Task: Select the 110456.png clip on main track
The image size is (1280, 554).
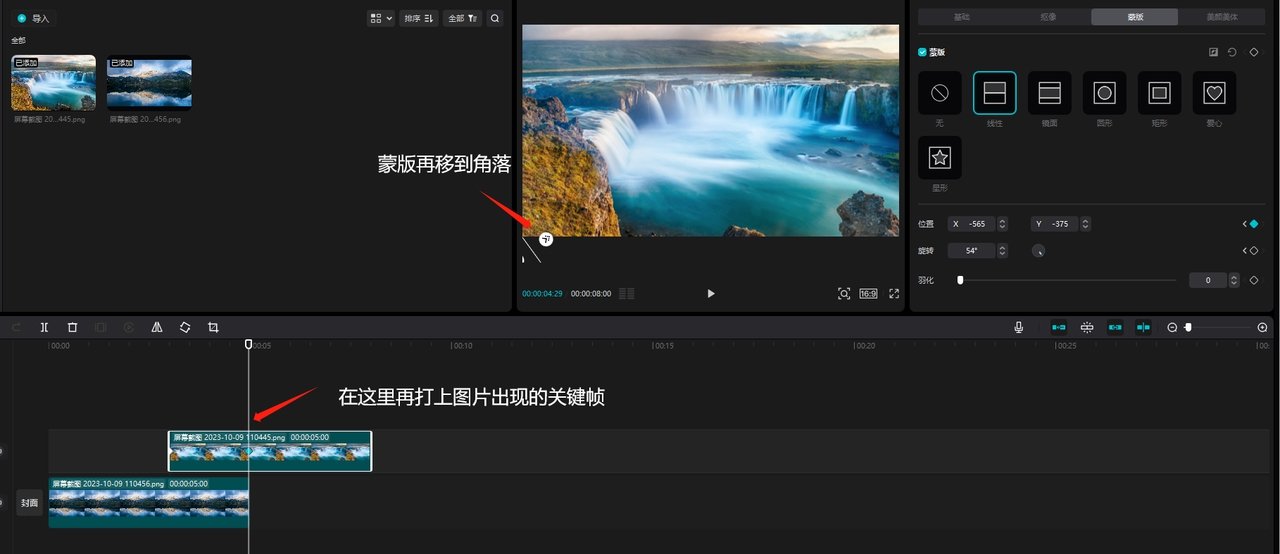Action: click(x=148, y=502)
